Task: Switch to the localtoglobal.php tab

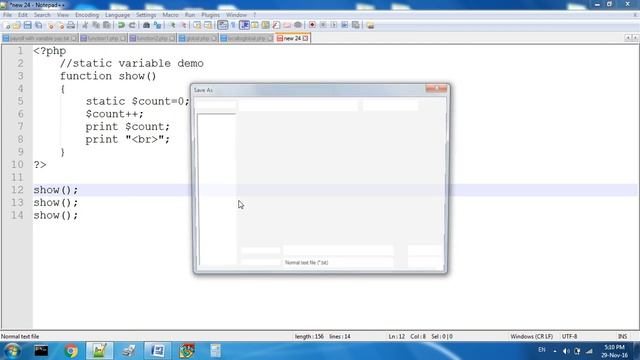Action: click(x=247, y=38)
